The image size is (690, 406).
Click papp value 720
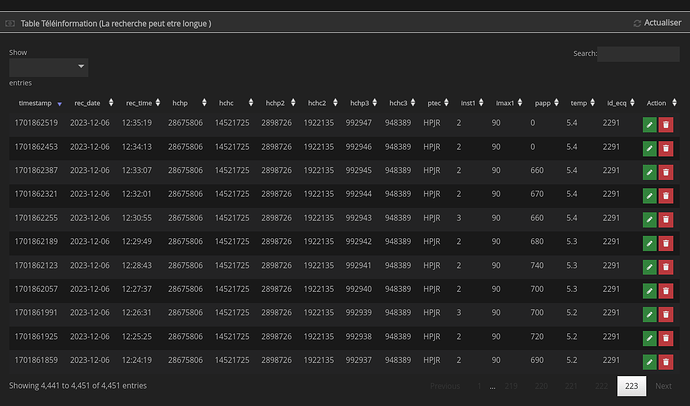(x=537, y=337)
